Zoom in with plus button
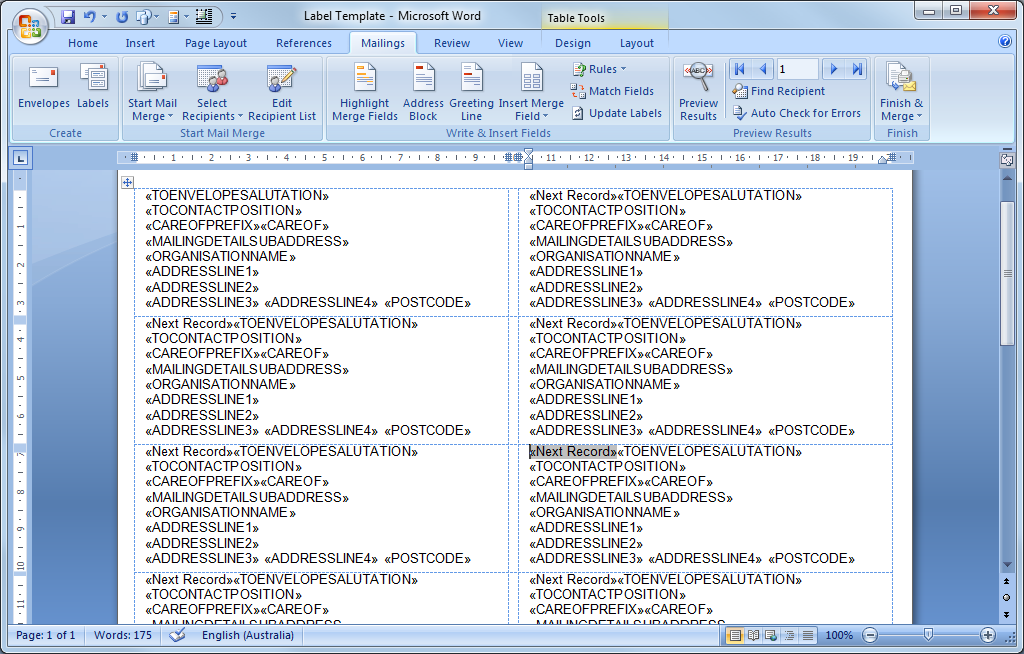Viewport: 1024px width, 654px height. (x=987, y=635)
